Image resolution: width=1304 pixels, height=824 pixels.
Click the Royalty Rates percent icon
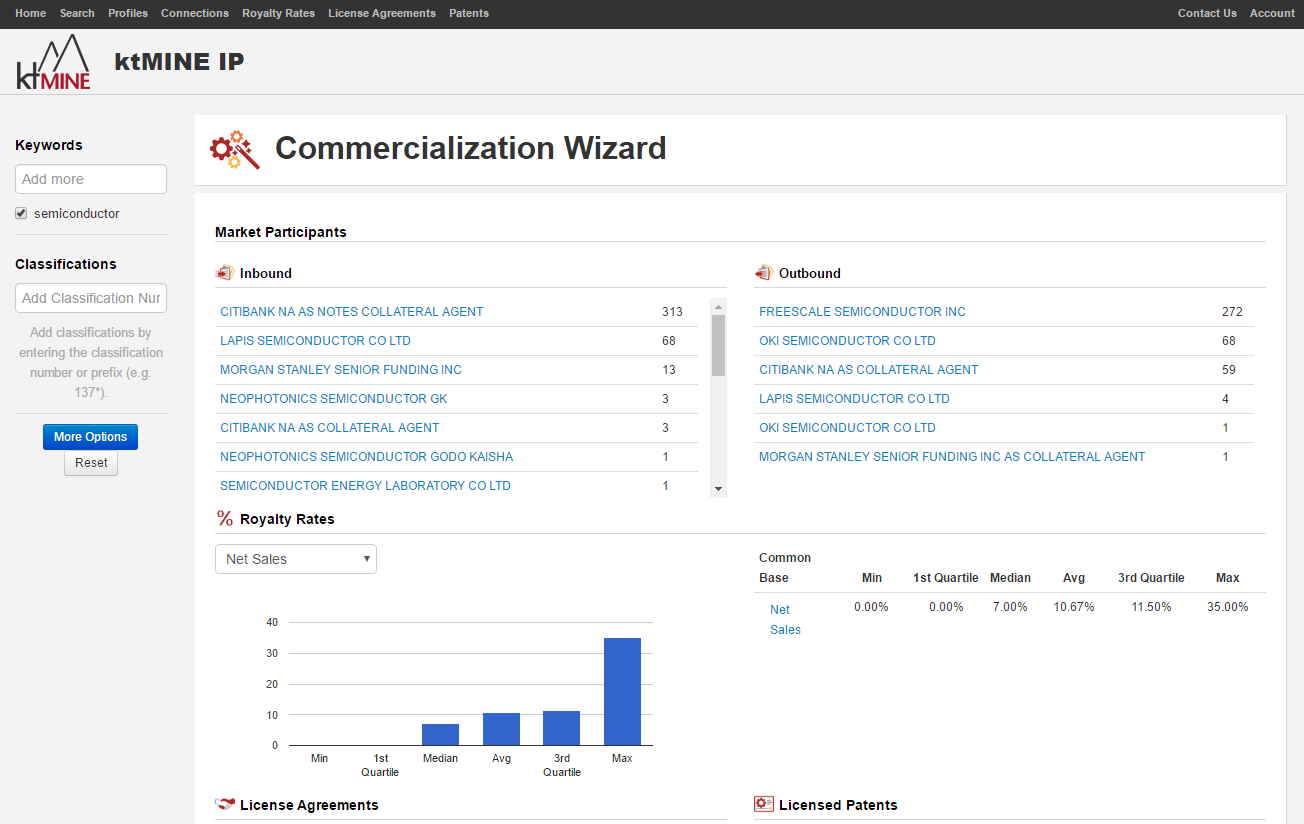point(225,519)
